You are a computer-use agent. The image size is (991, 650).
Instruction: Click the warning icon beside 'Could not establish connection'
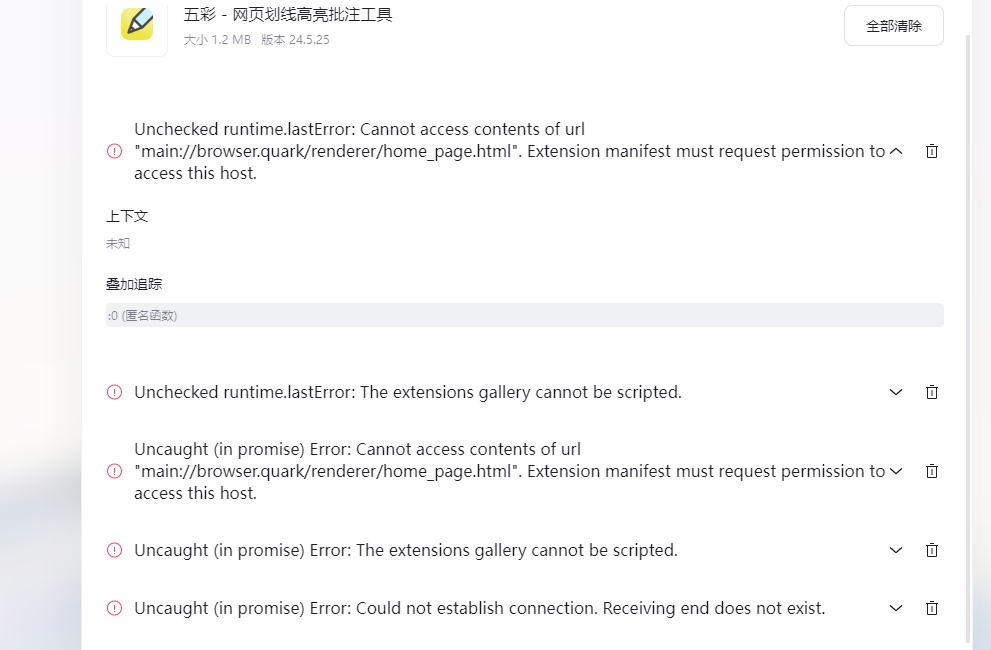[x=114, y=608]
